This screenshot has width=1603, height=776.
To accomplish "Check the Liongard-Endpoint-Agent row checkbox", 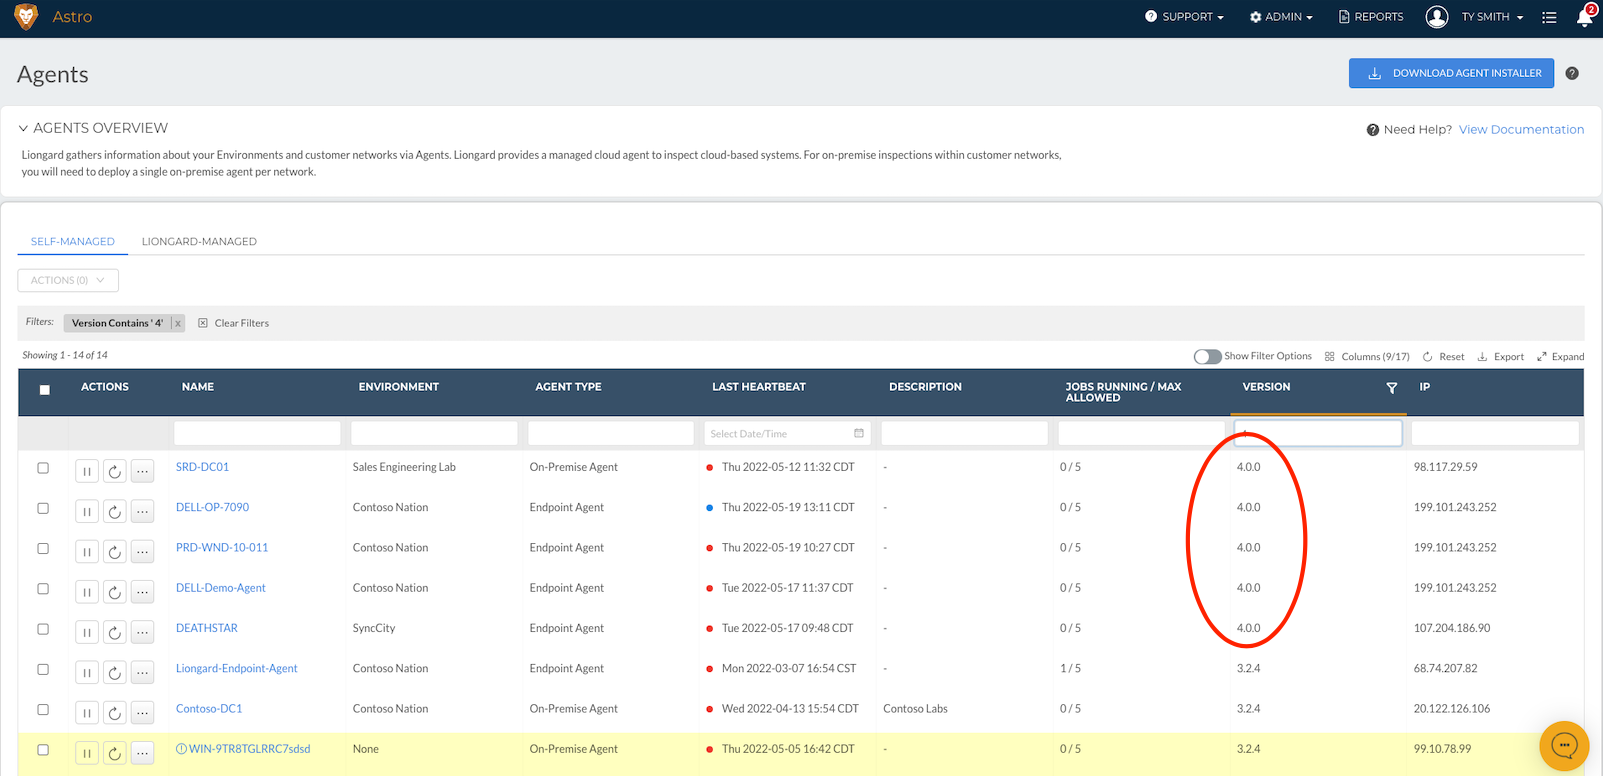I will pos(43,669).
